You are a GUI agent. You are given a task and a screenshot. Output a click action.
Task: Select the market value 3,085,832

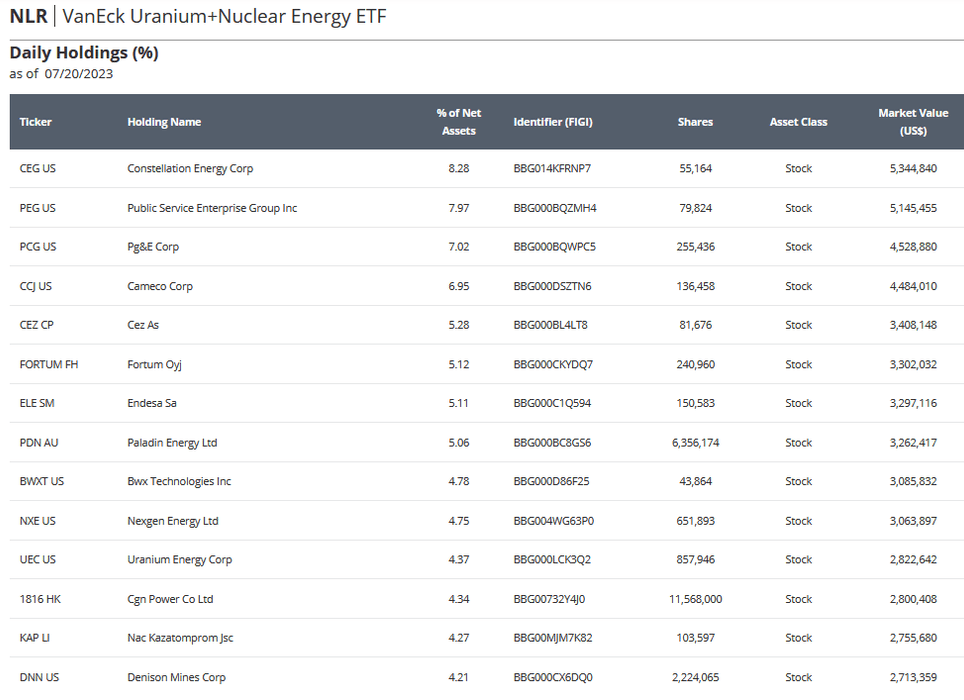point(913,481)
